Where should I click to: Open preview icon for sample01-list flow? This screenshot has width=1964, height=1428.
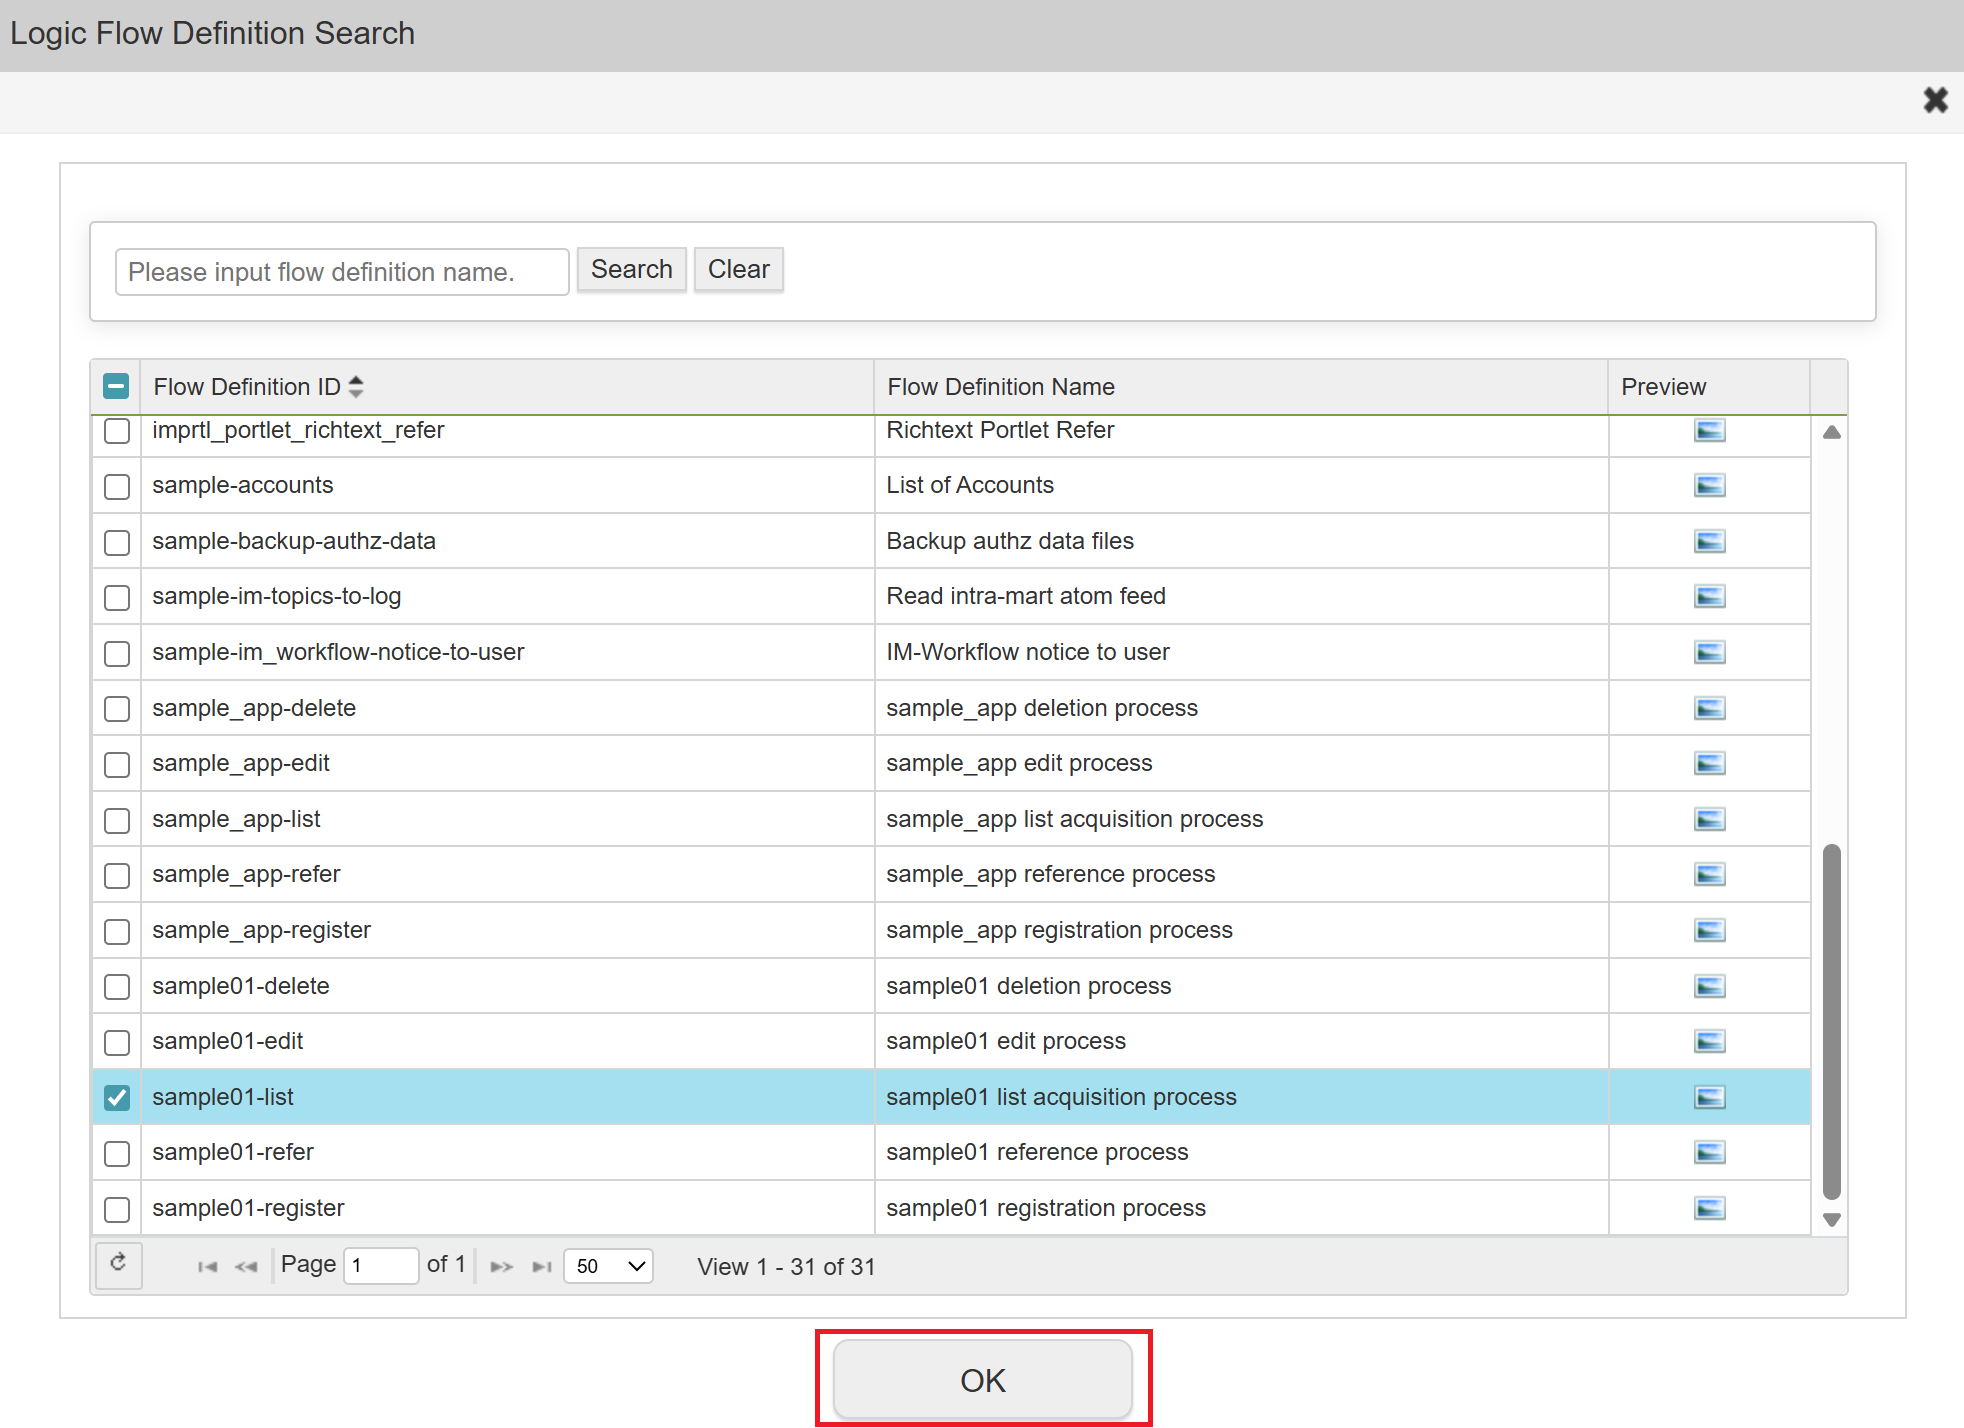(x=1709, y=1098)
